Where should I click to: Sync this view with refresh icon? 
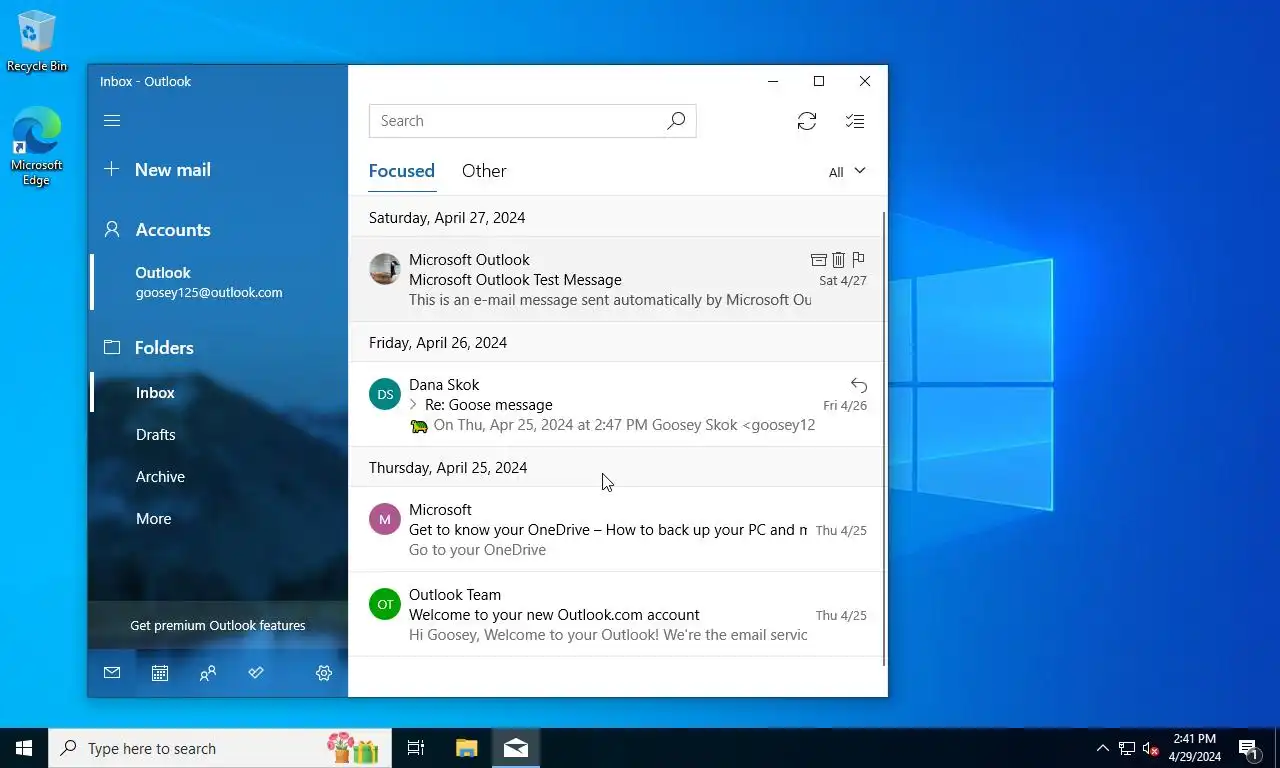coord(807,121)
